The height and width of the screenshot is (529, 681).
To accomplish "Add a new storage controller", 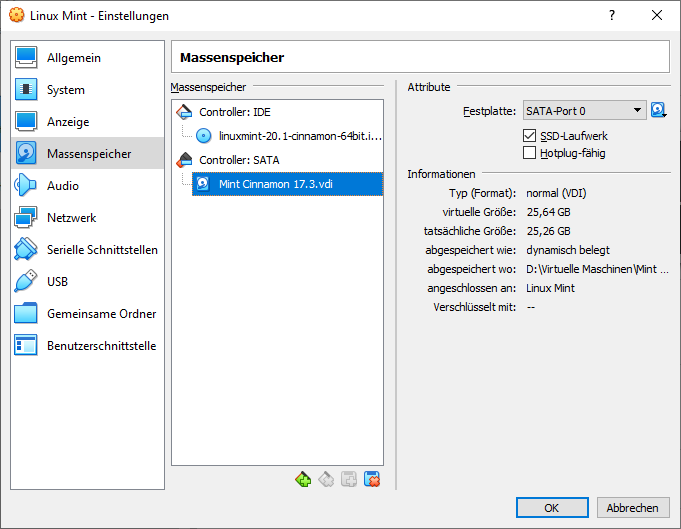I will point(303,479).
